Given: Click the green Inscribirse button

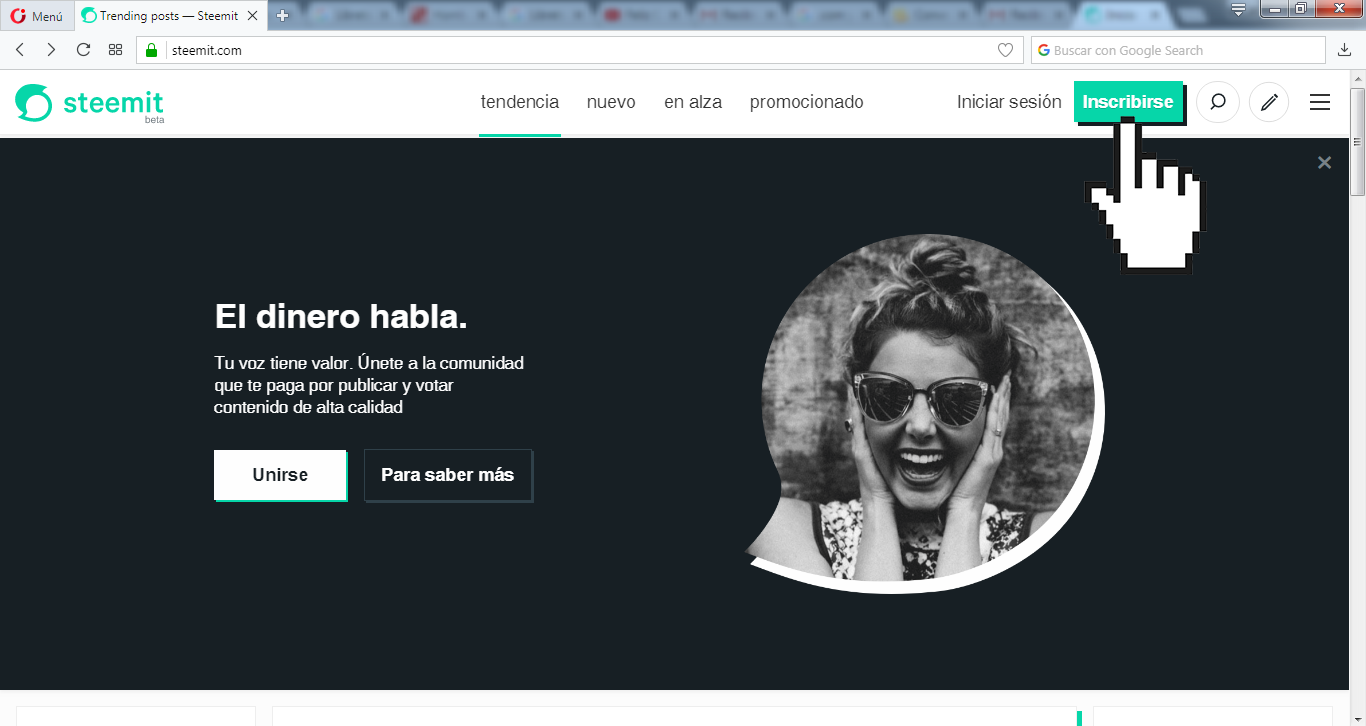Looking at the screenshot, I should [1128, 102].
